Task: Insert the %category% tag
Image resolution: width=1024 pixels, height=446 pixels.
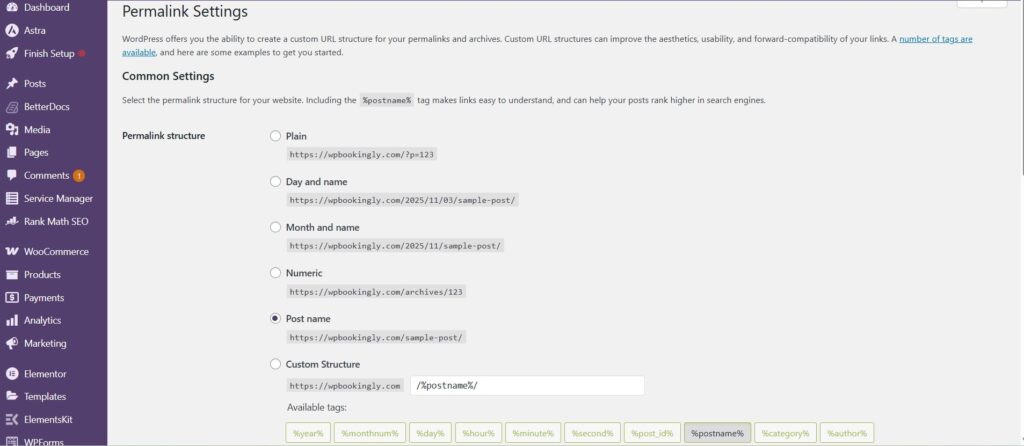Action: pyautogui.click(x=785, y=433)
